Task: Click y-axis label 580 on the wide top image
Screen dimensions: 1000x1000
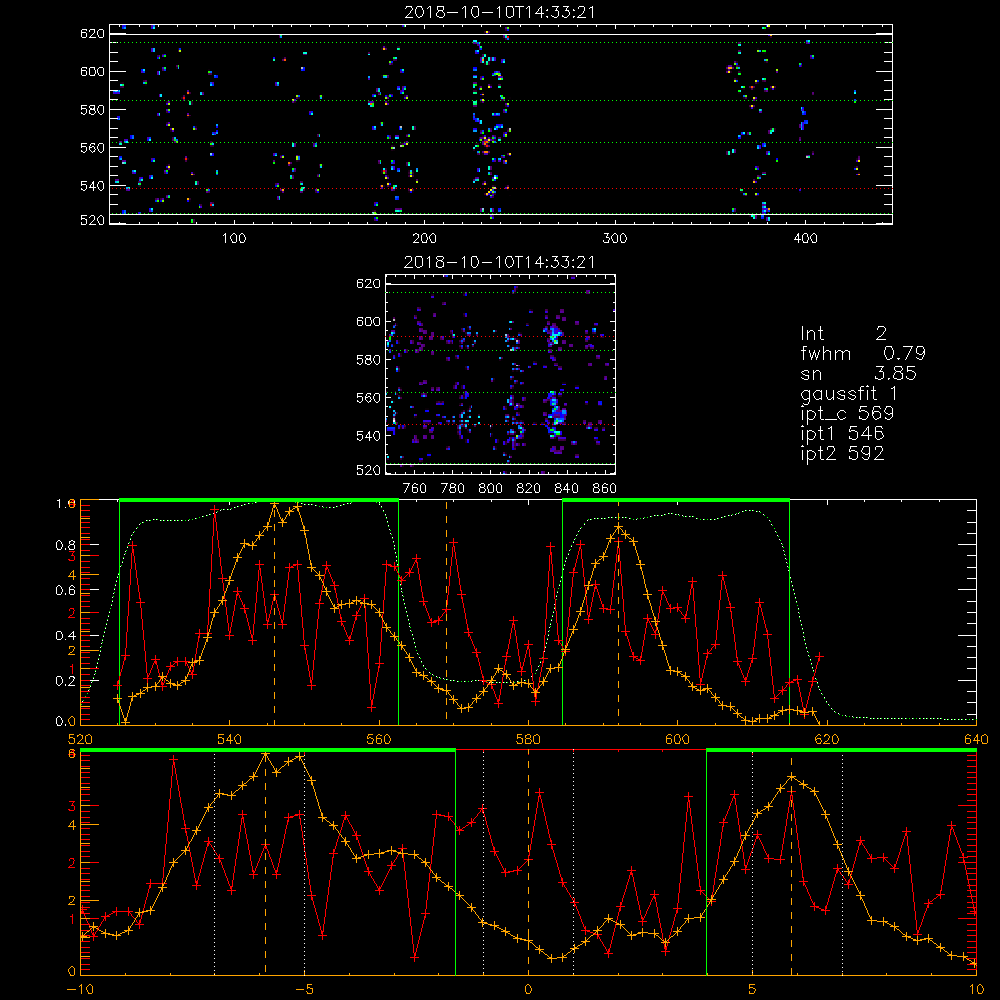Action: tap(92, 110)
